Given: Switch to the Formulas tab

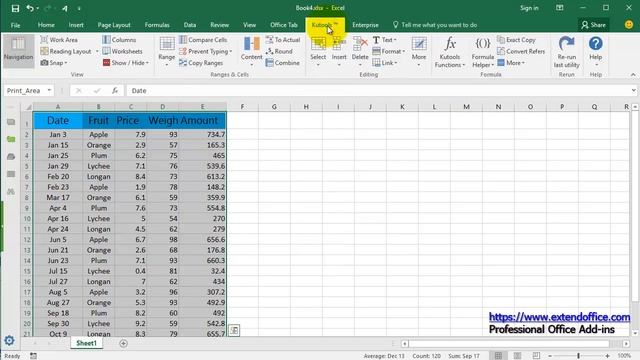Looking at the screenshot, I should pos(157,25).
